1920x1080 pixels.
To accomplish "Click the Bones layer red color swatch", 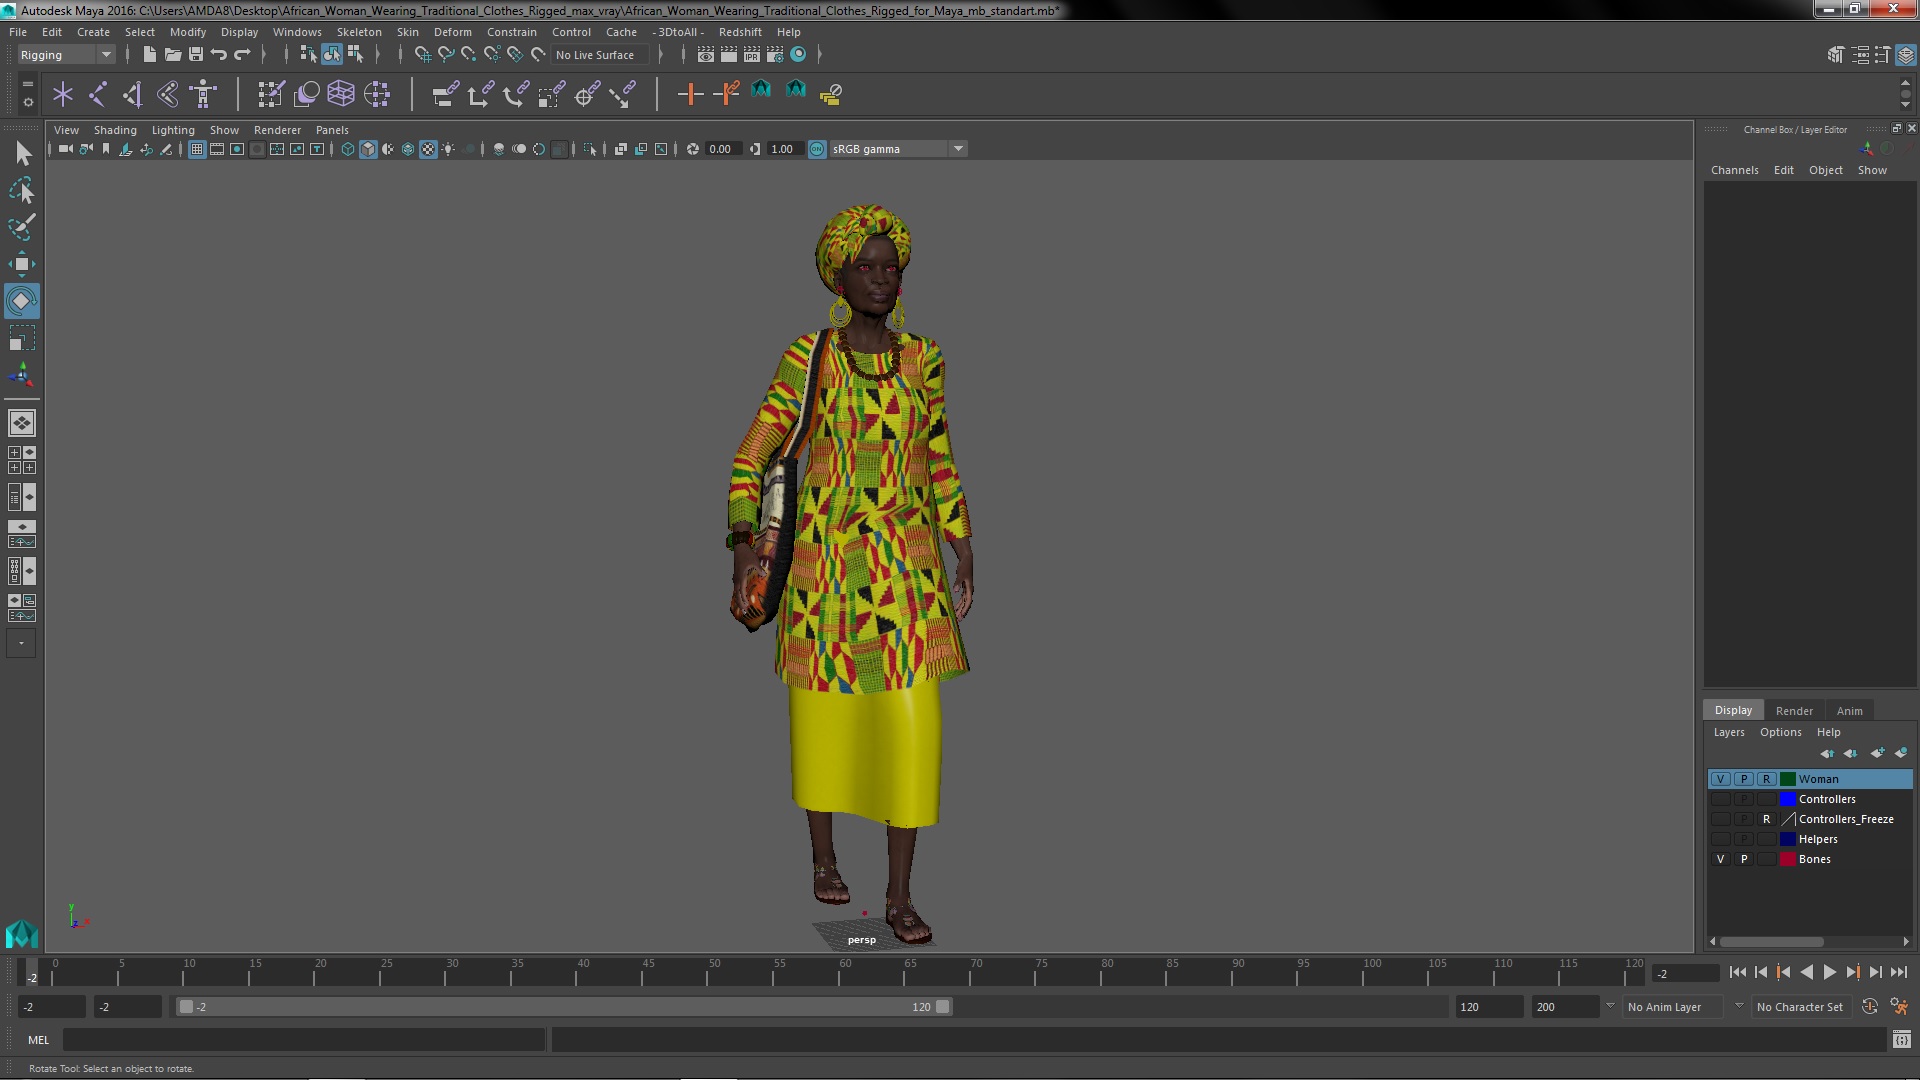I will 1787,859.
